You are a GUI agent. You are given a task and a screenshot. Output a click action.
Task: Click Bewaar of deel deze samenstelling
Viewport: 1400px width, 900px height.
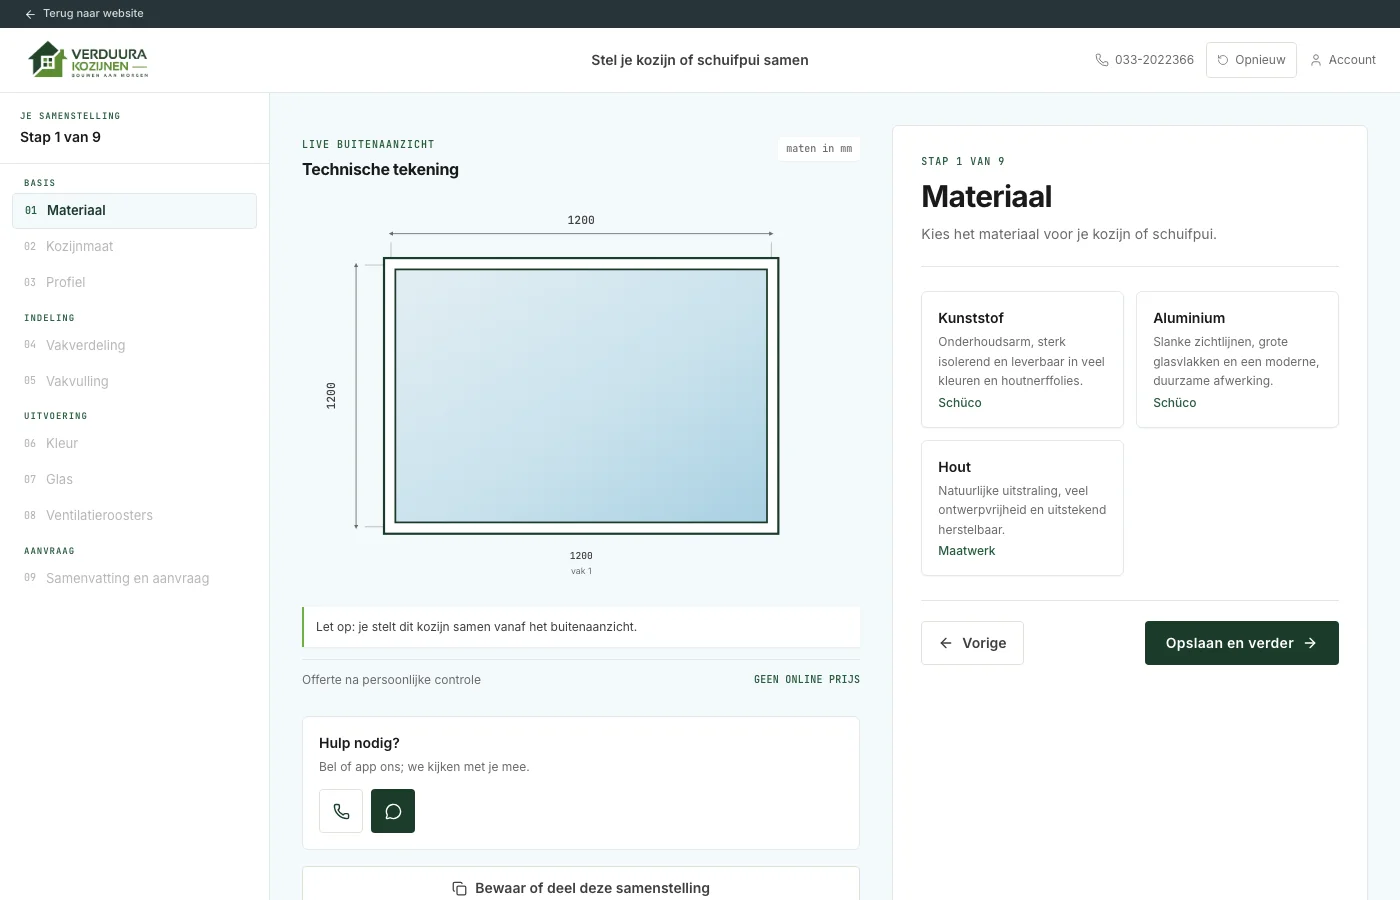point(581,888)
